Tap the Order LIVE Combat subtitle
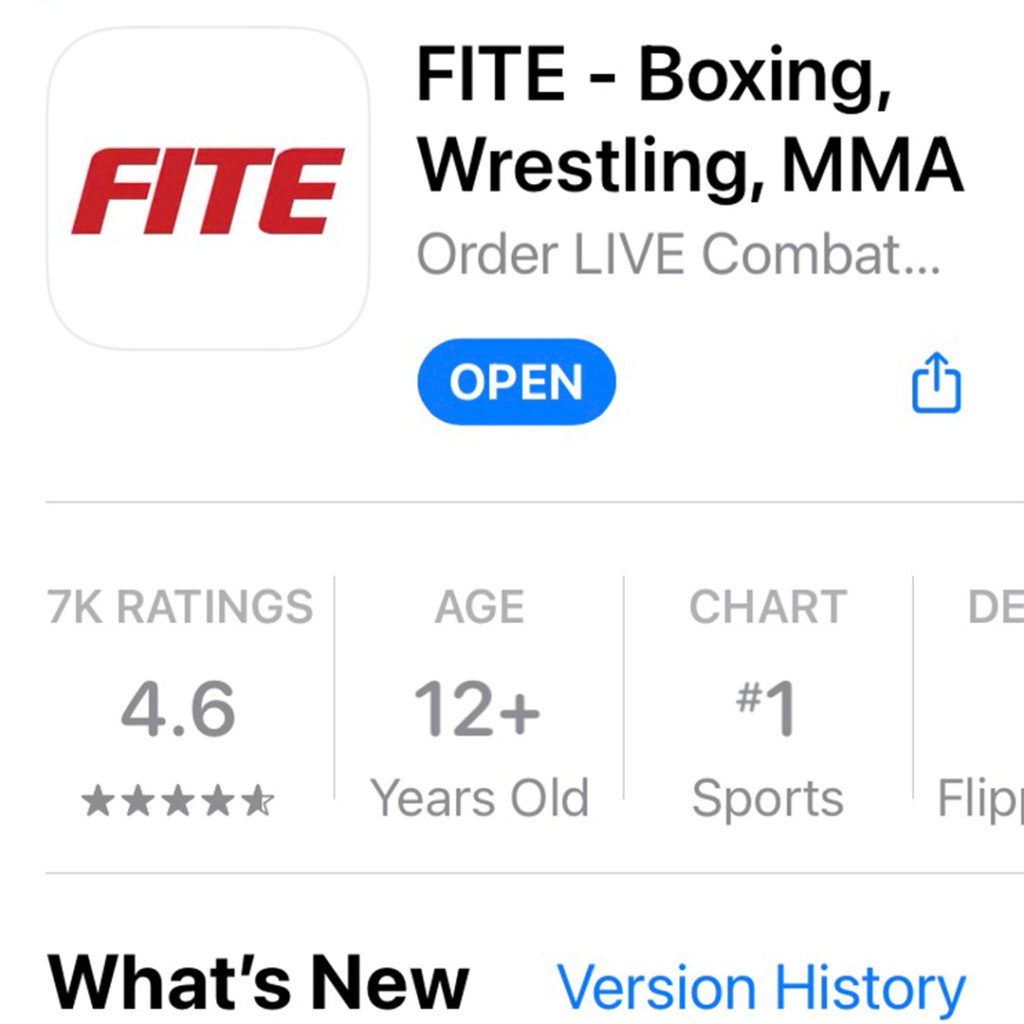Viewport: 1024px width, 1024px height. [x=678, y=253]
